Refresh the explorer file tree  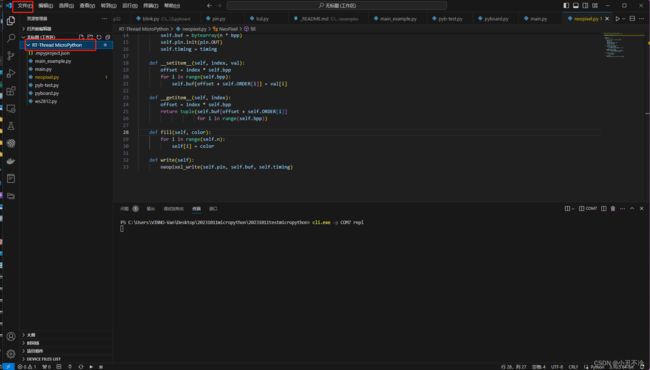pos(99,37)
